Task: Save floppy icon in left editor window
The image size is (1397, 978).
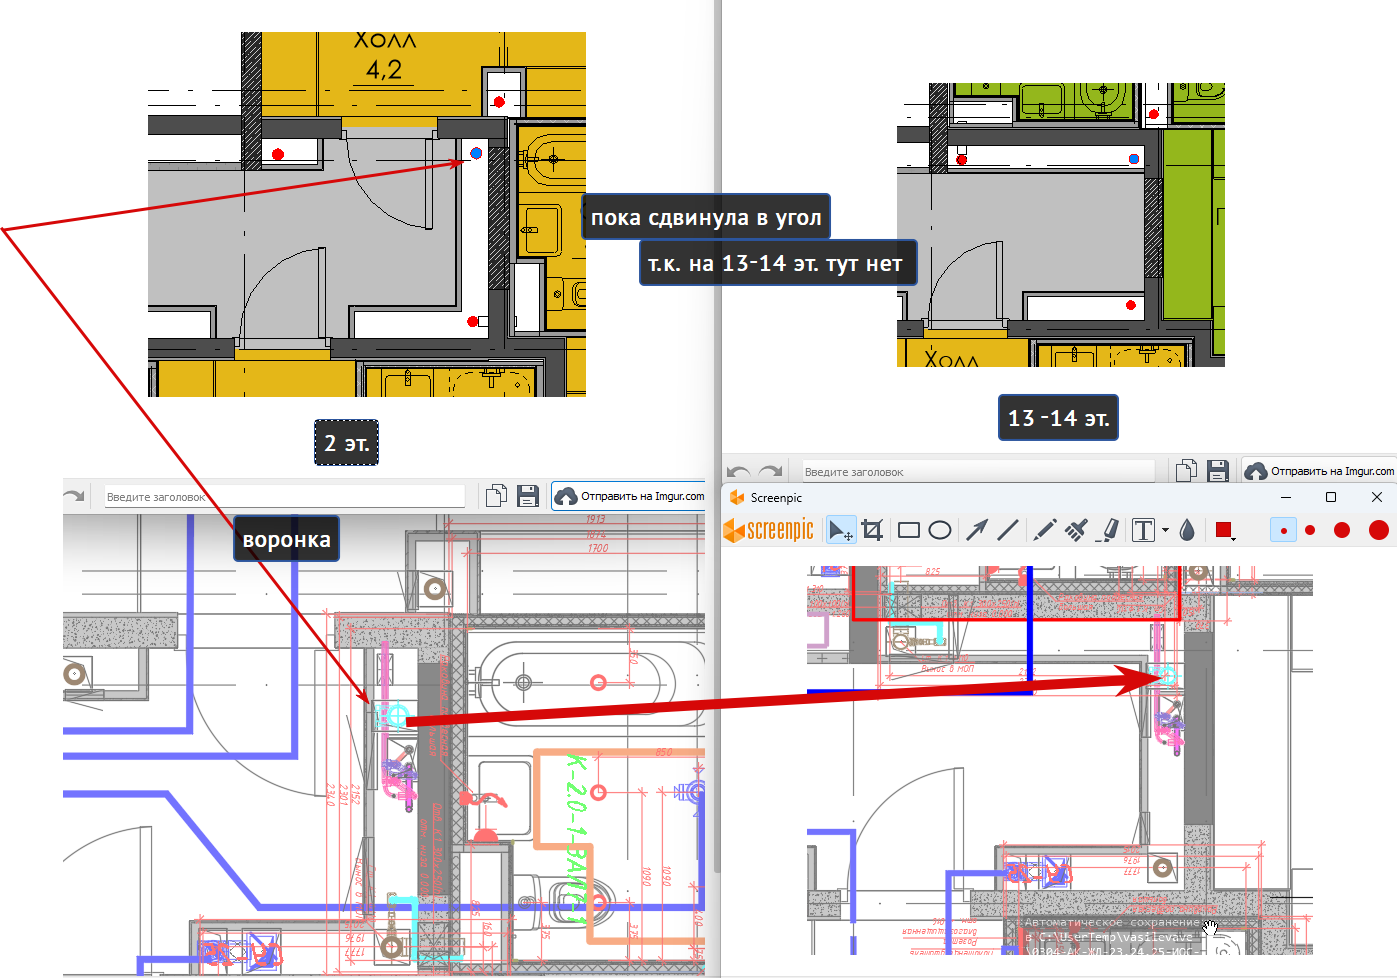Action: [x=528, y=496]
